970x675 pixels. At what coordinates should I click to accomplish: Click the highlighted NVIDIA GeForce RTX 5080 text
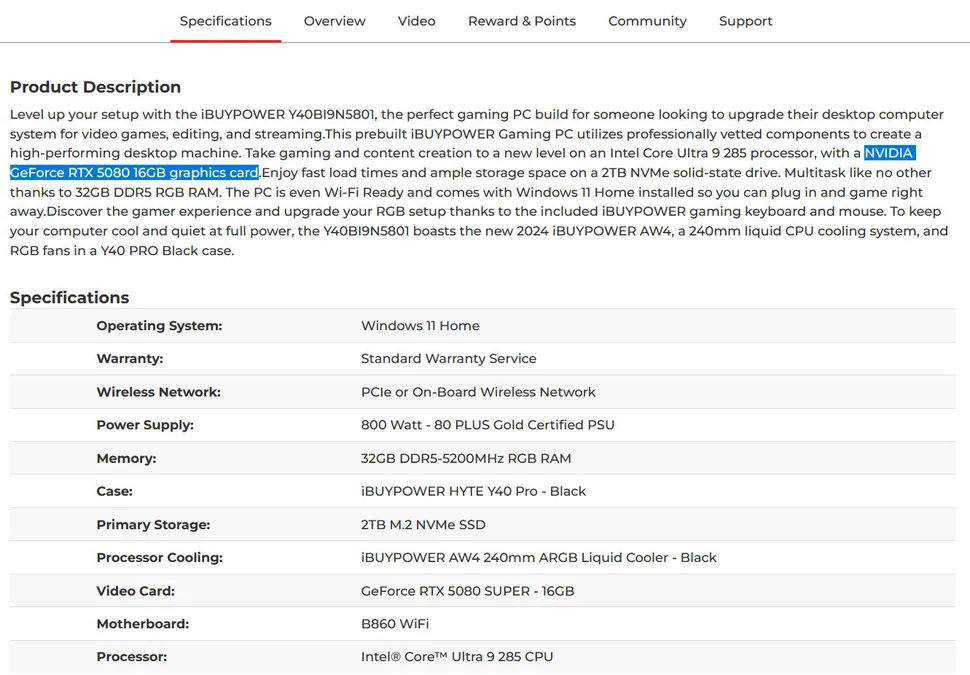click(x=134, y=173)
